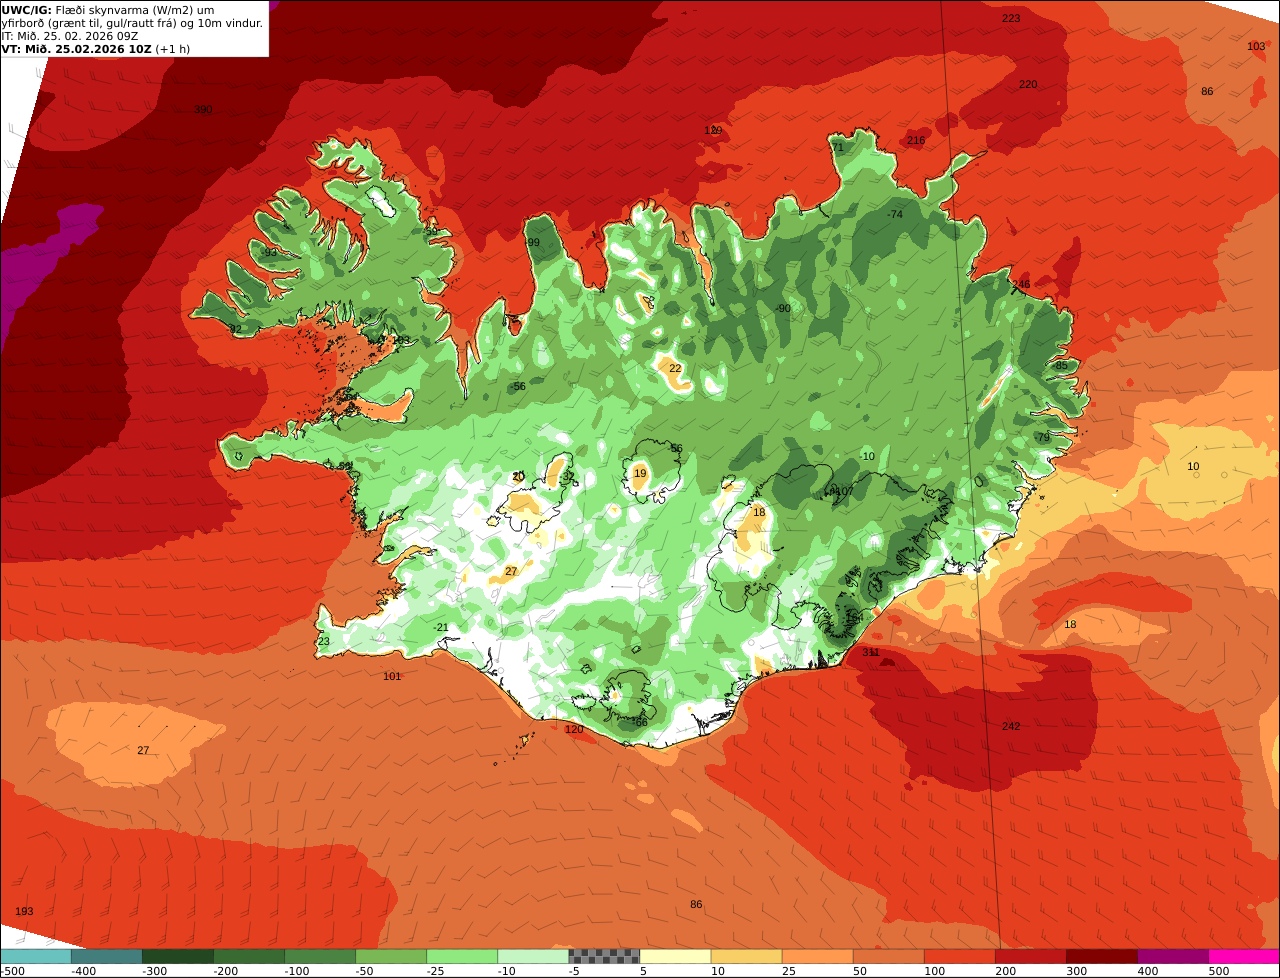The width and height of the screenshot is (1280, 978).
Task: Select the dark teal swatch between -400 and -300
Action: click(x=107, y=956)
